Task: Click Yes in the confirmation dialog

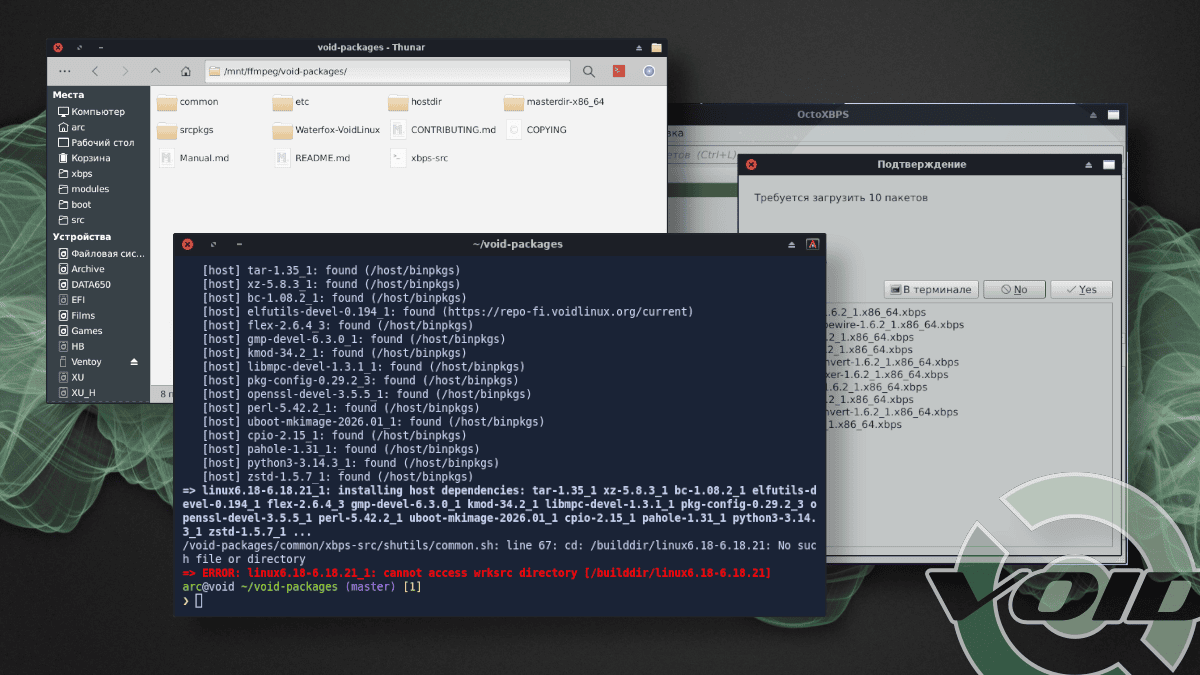Action: tap(1081, 290)
